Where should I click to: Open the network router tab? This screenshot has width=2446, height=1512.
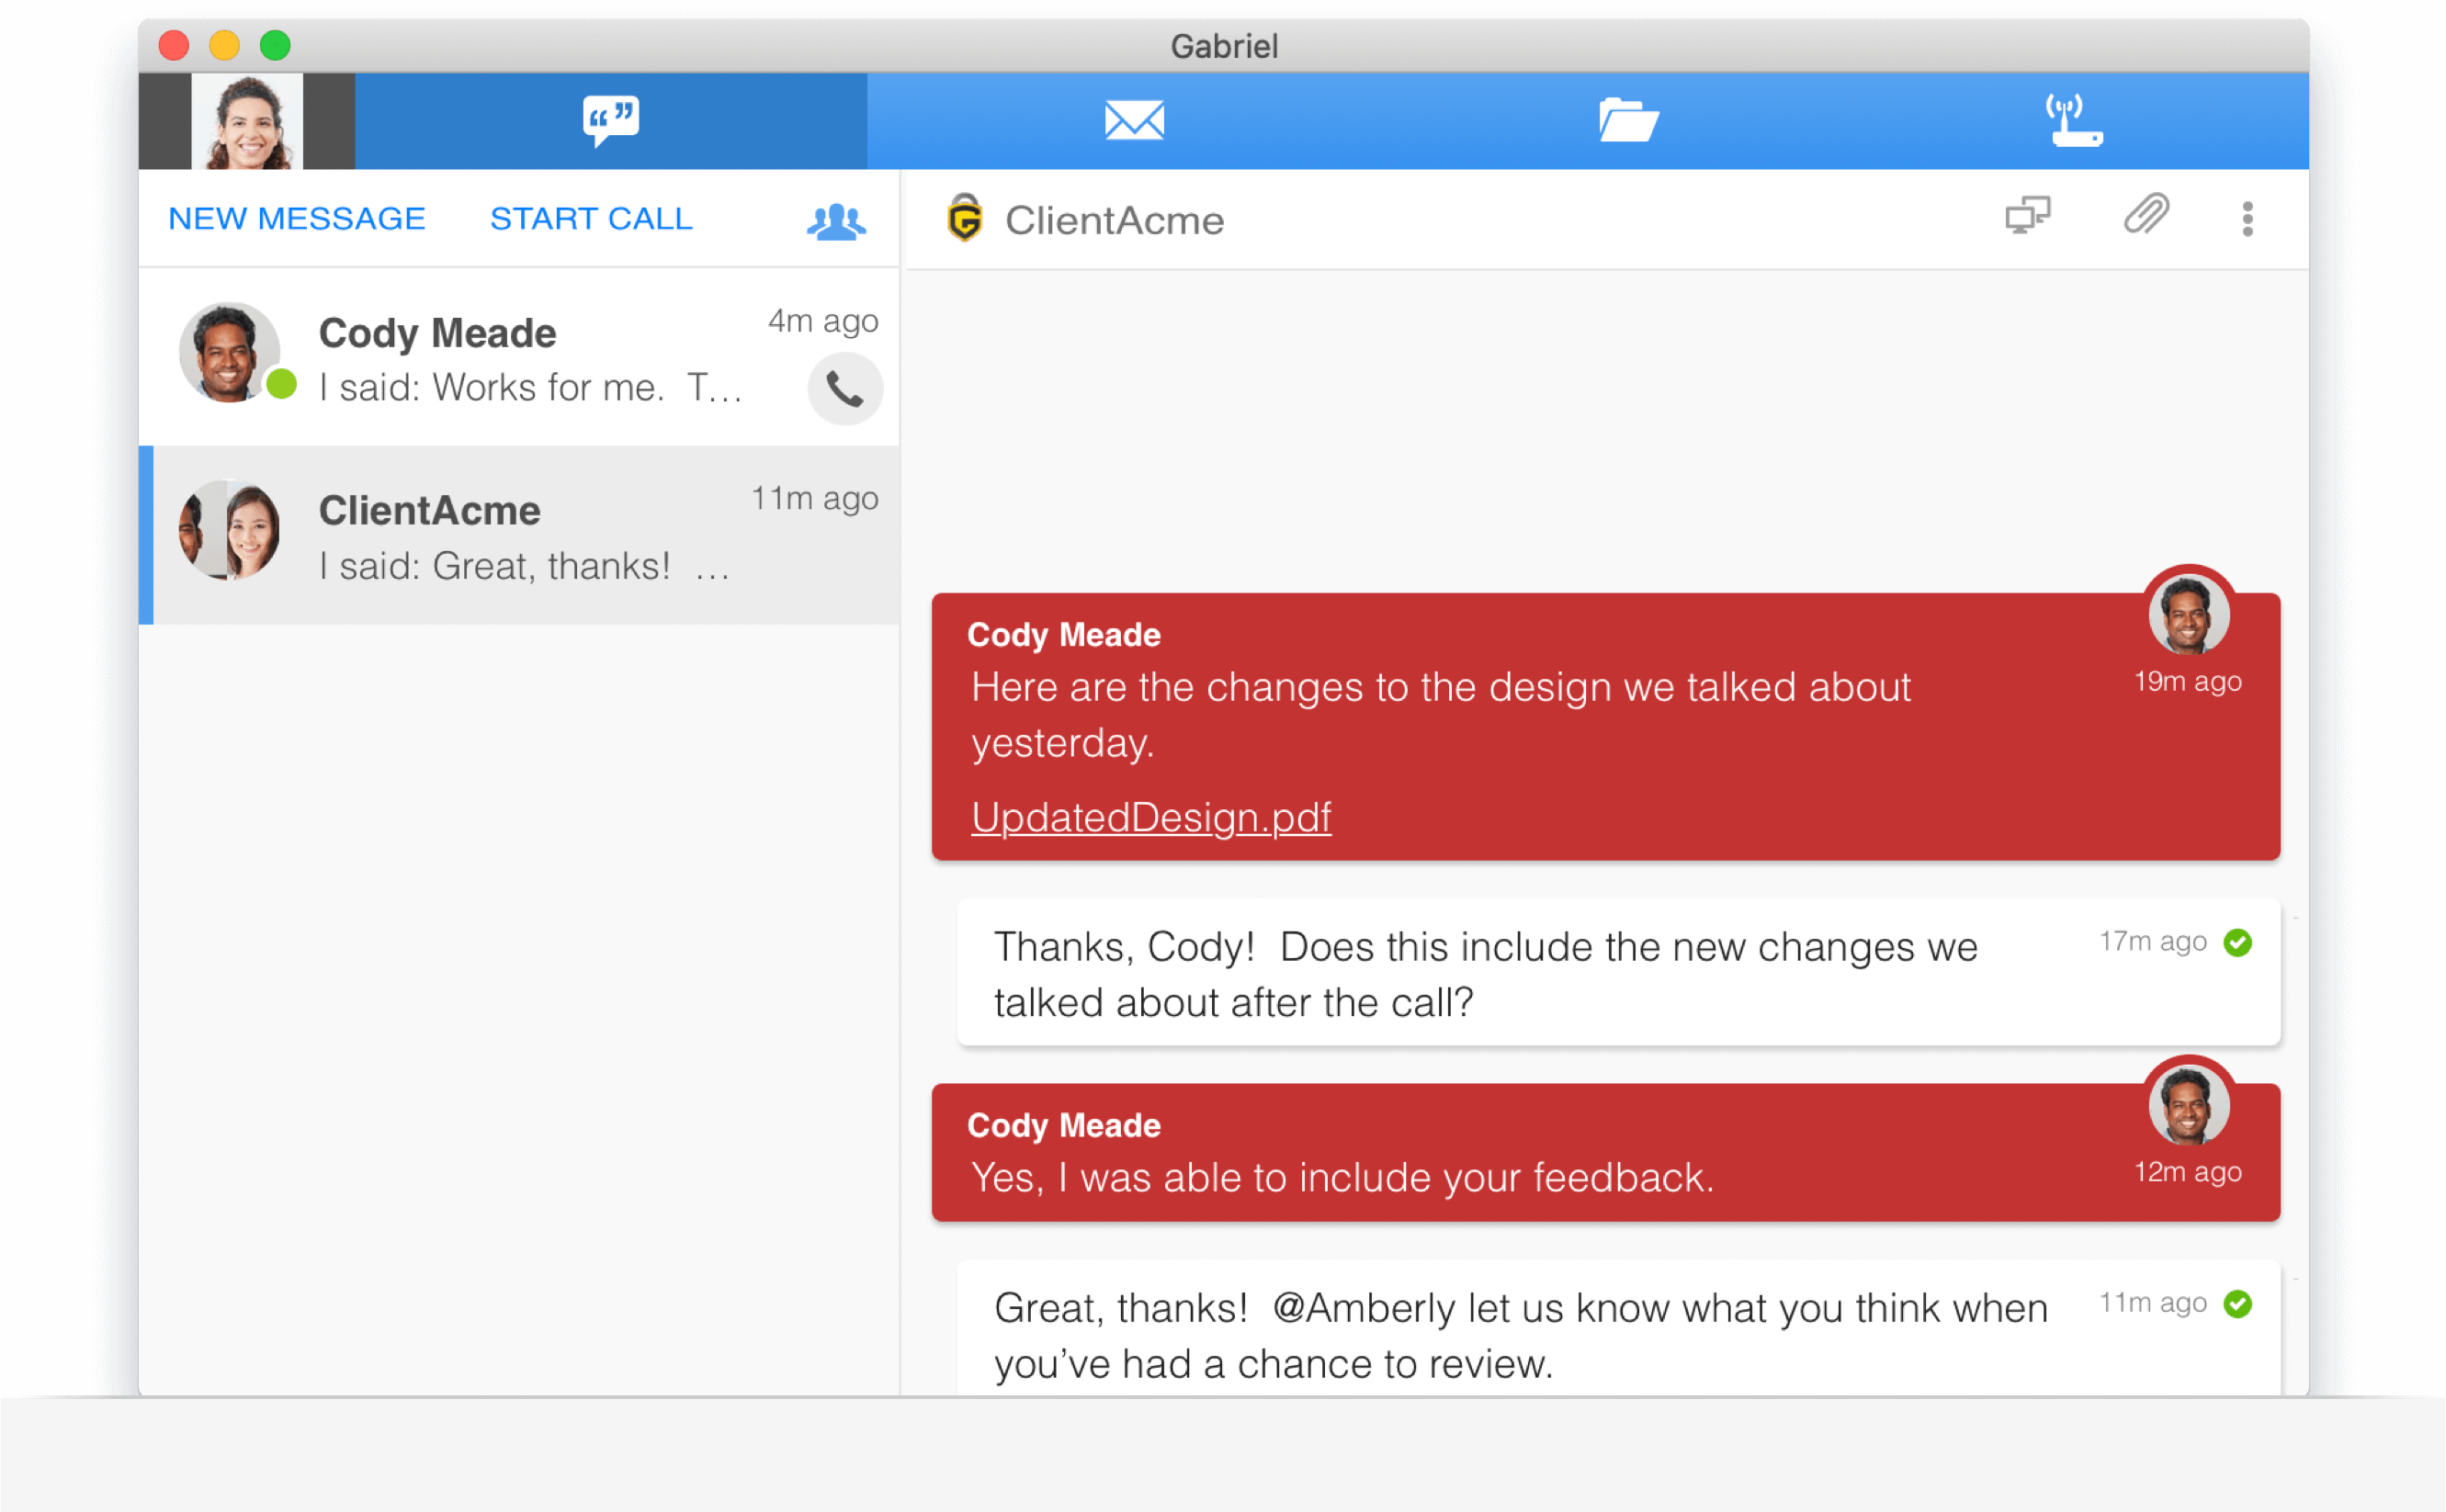(x=2073, y=121)
